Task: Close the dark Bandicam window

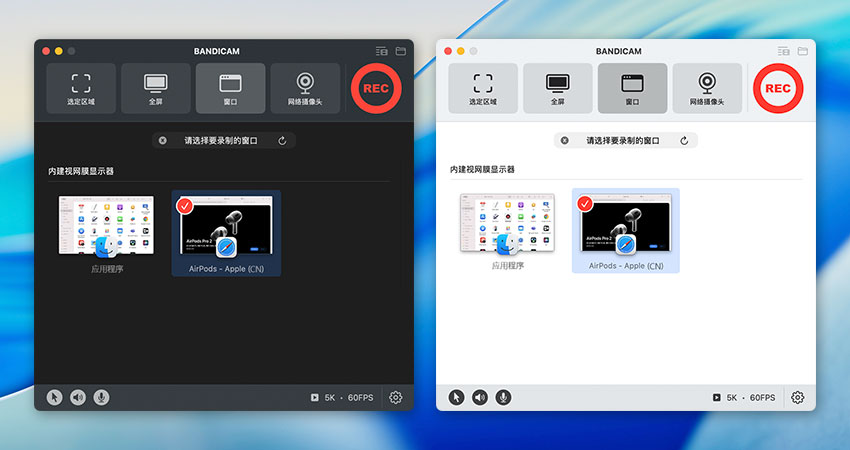Action: point(46,51)
